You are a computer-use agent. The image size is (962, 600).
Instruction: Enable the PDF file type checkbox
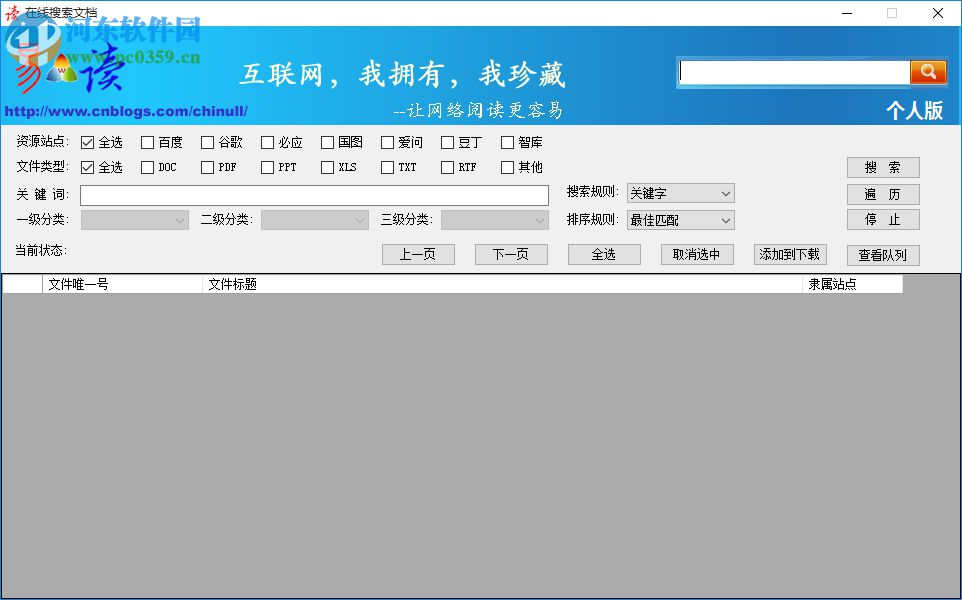point(205,167)
